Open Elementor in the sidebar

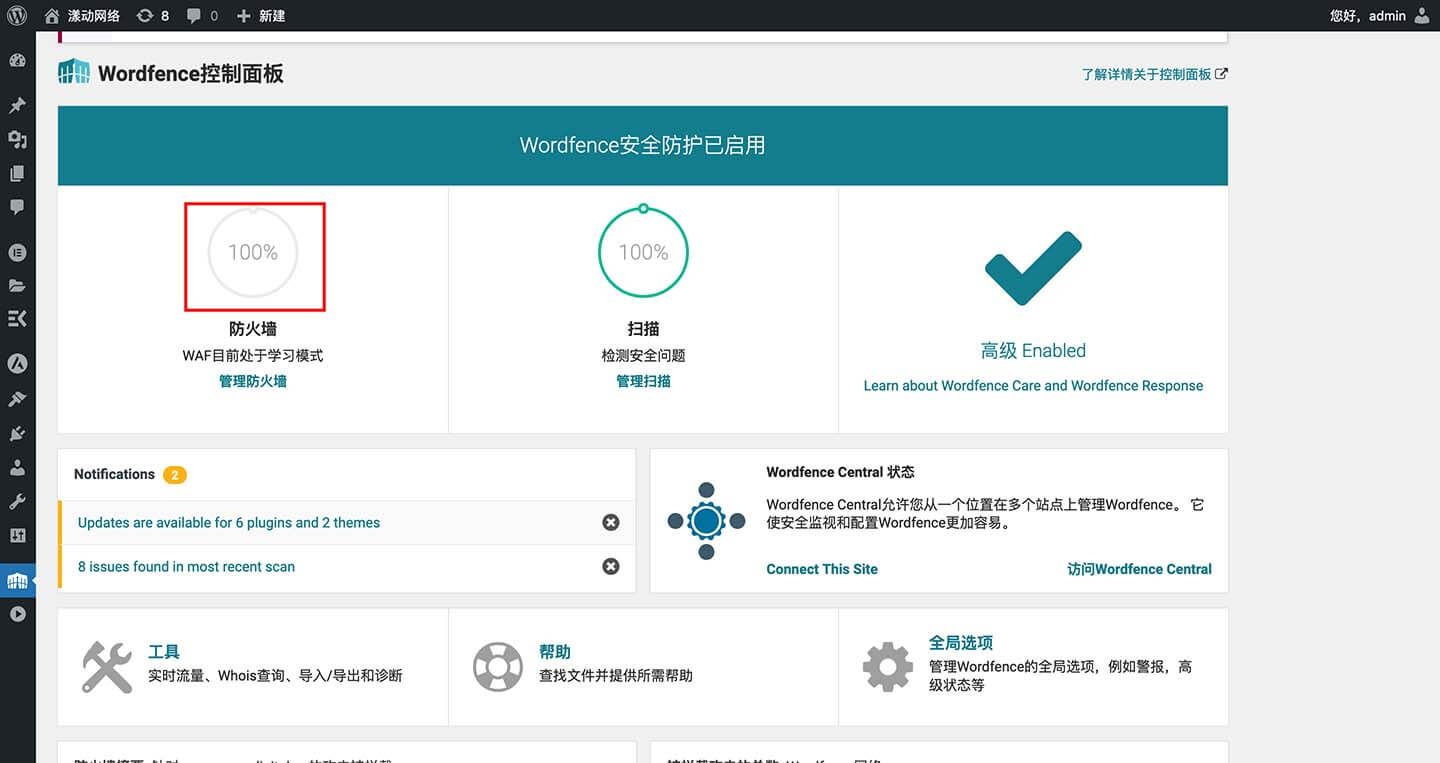tap(17, 252)
